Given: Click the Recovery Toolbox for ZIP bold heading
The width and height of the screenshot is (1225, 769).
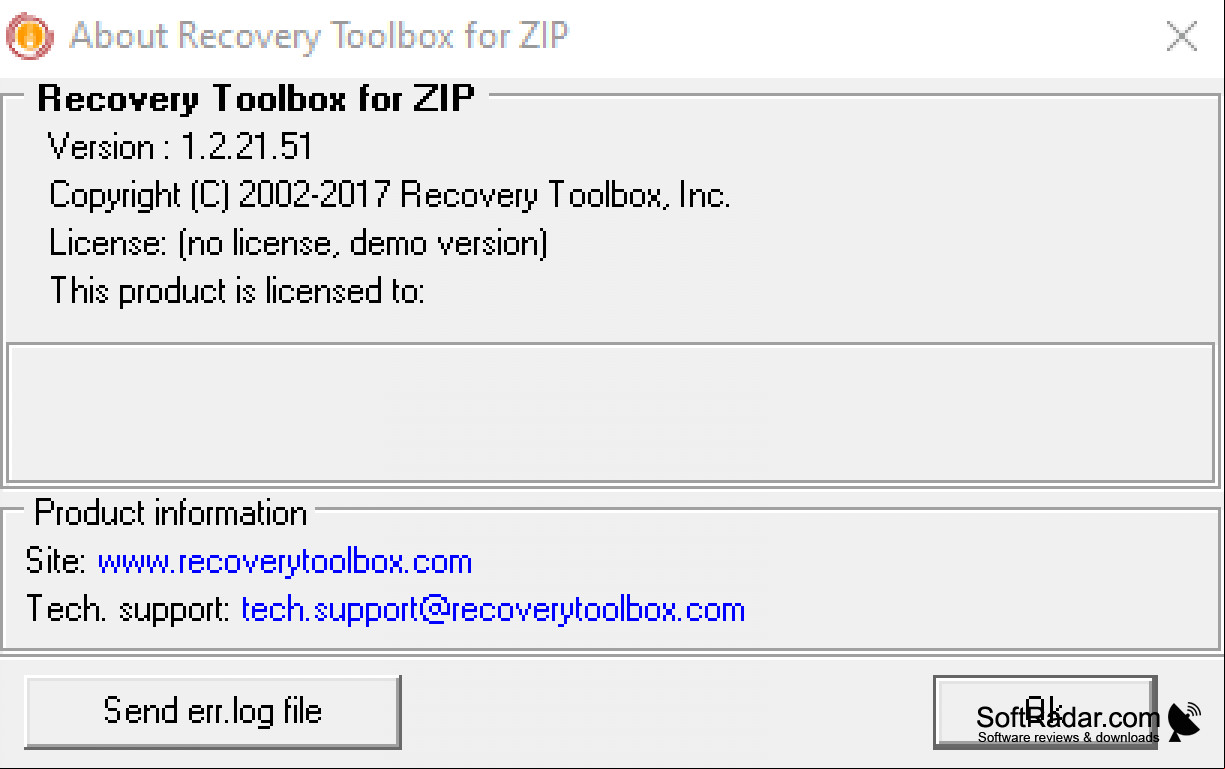Looking at the screenshot, I should [256, 98].
